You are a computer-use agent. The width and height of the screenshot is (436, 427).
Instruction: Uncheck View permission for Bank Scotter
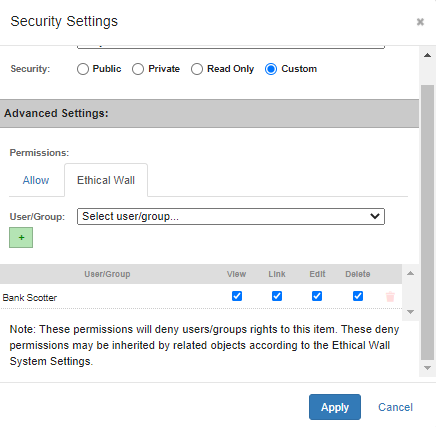pyautogui.click(x=237, y=296)
